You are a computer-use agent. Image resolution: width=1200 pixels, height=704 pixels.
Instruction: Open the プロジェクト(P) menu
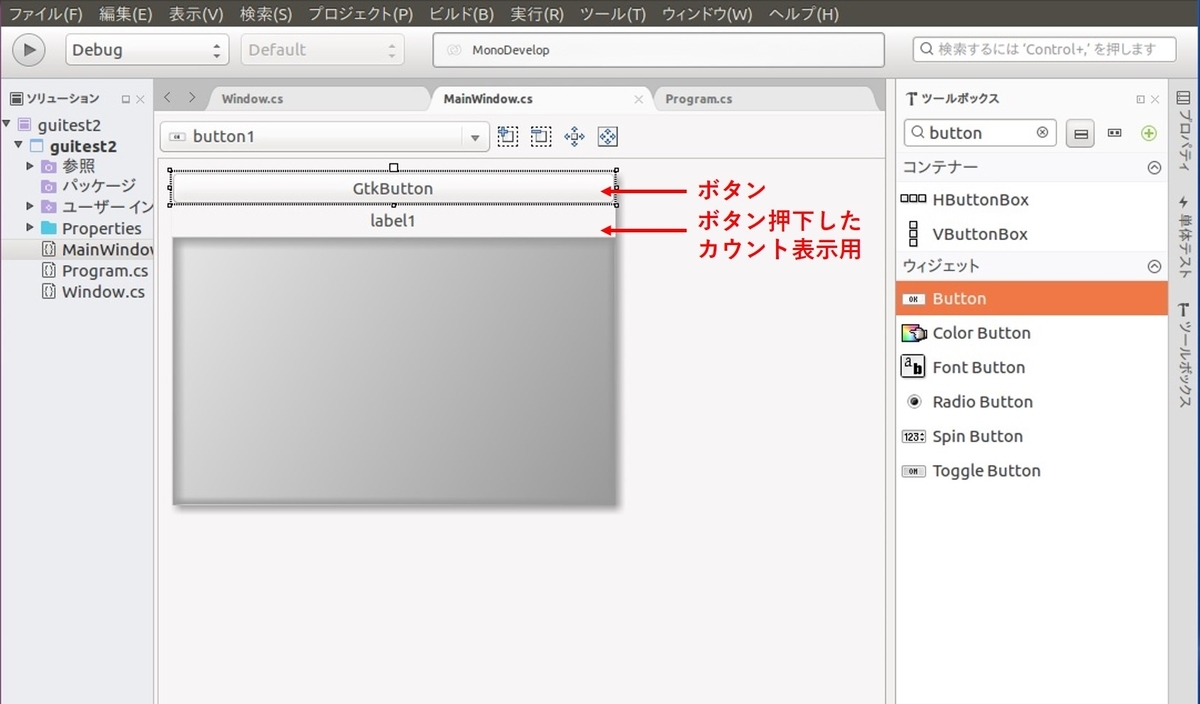tap(358, 14)
